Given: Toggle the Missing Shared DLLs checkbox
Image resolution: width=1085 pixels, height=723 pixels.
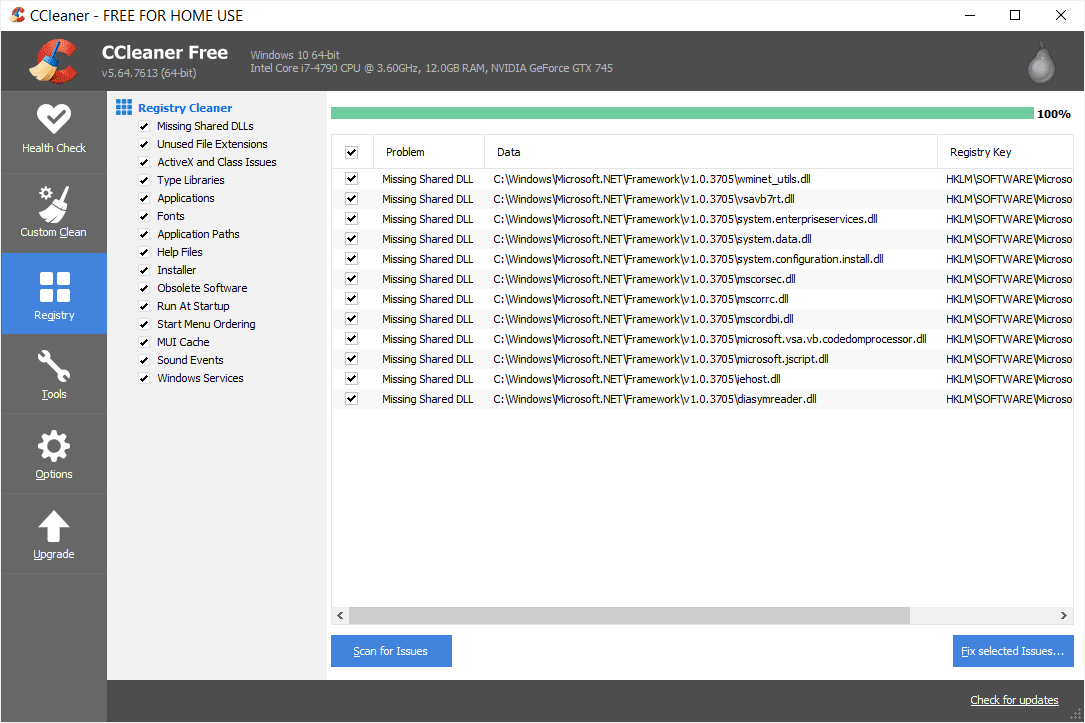Looking at the screenshot, I should [144, 127].
